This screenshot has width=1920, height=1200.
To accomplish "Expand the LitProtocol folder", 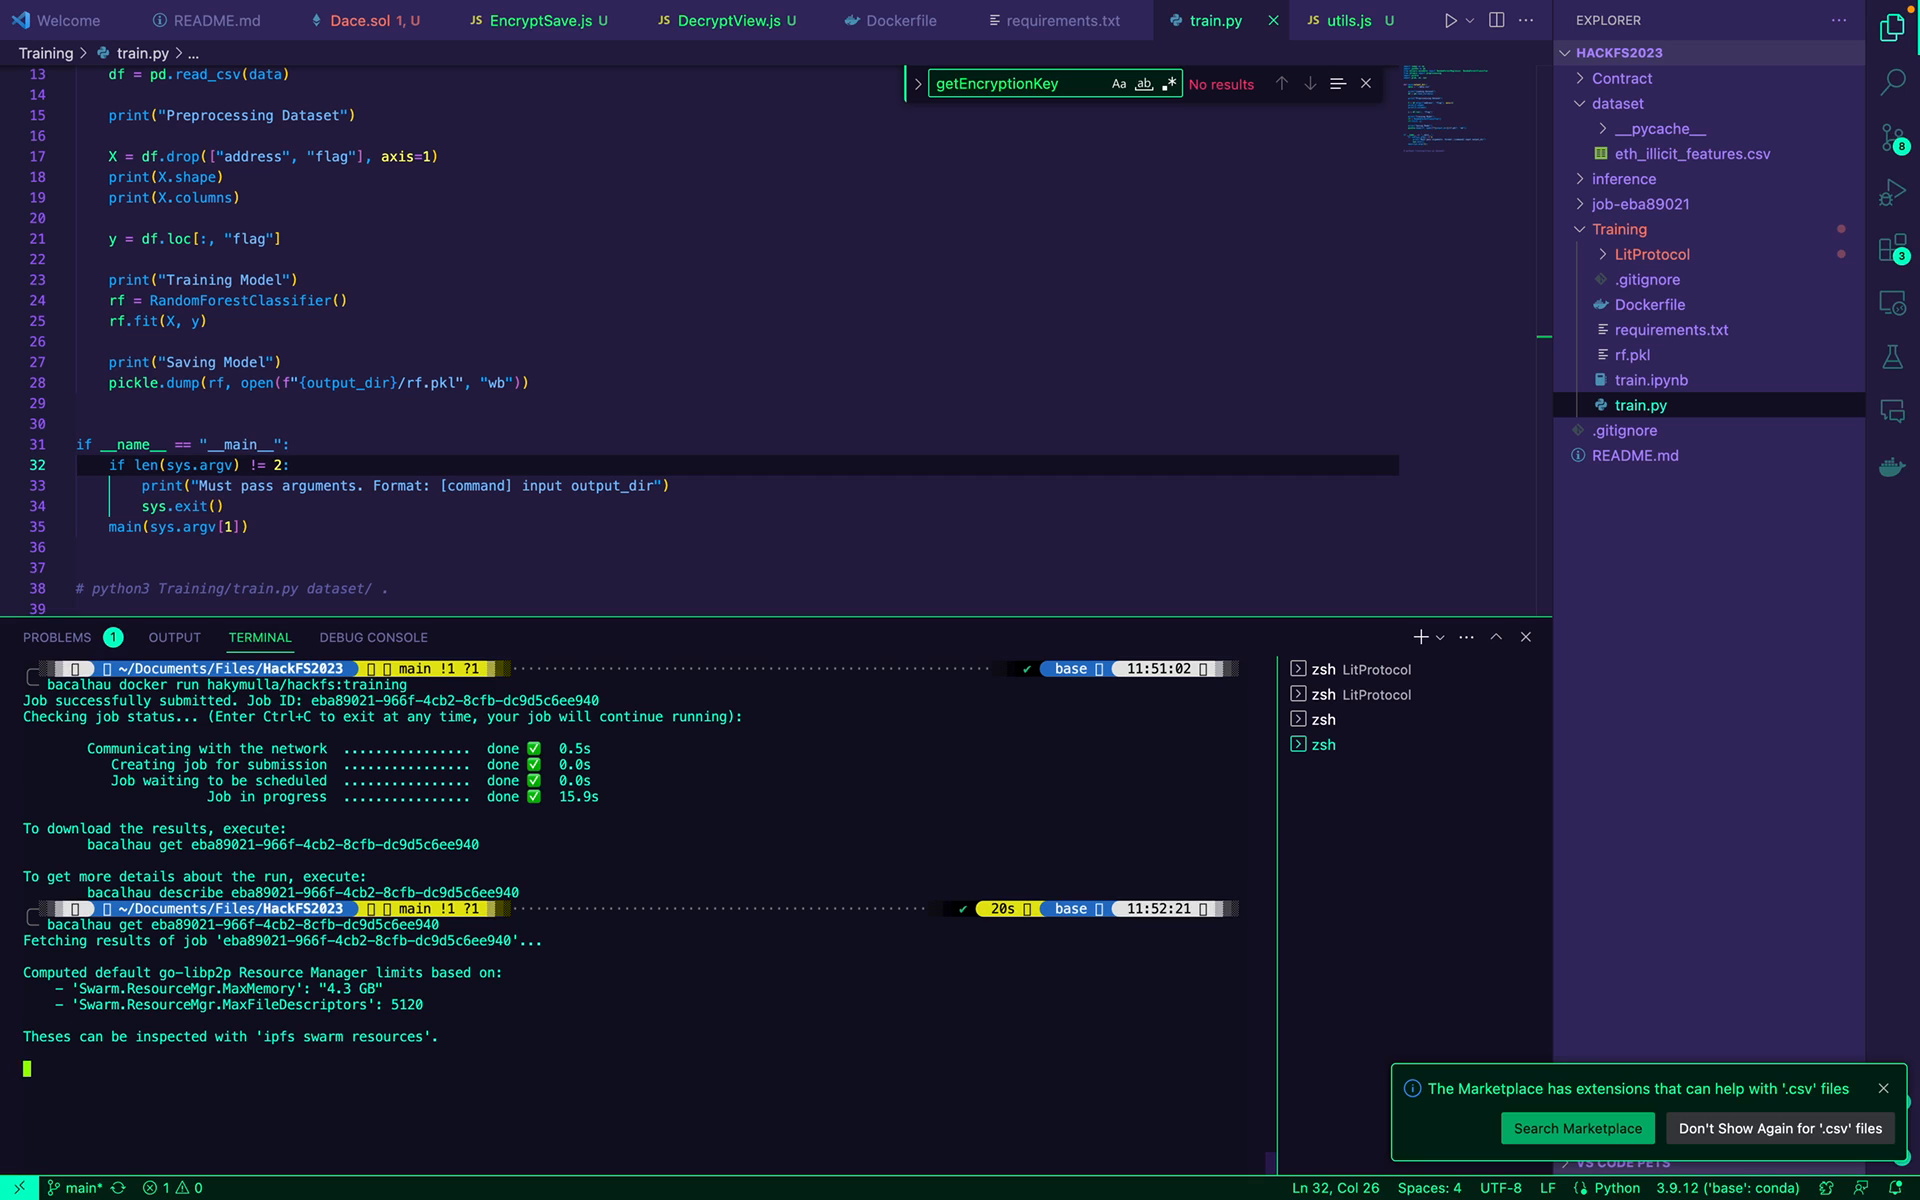I will pos(1603,254).
